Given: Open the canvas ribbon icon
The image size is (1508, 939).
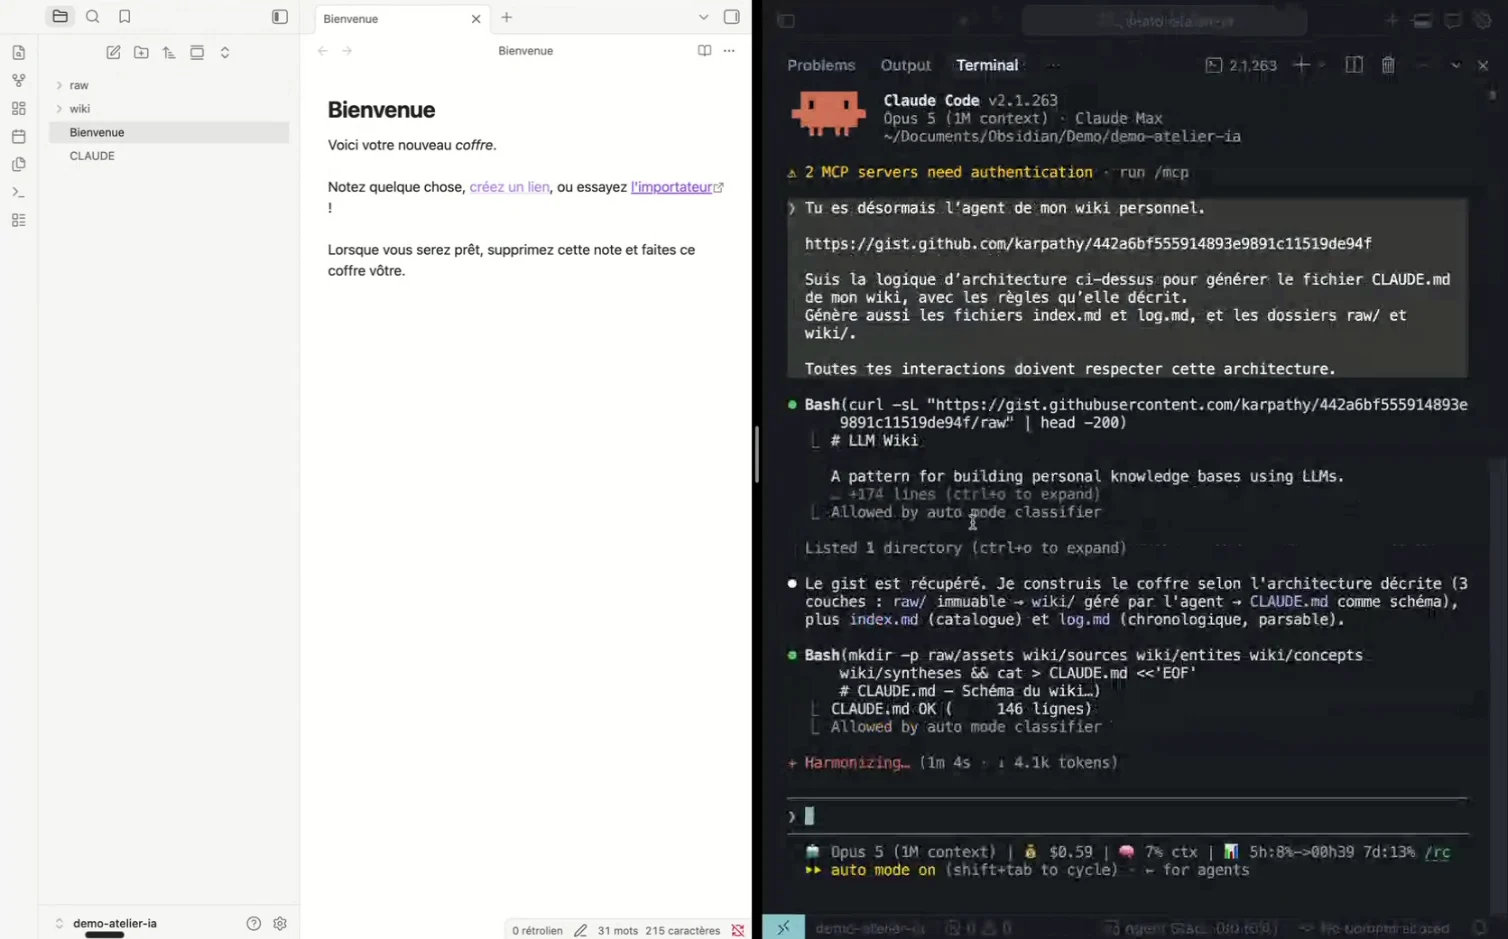Looking at the screenshot, I should coord(18,108).
